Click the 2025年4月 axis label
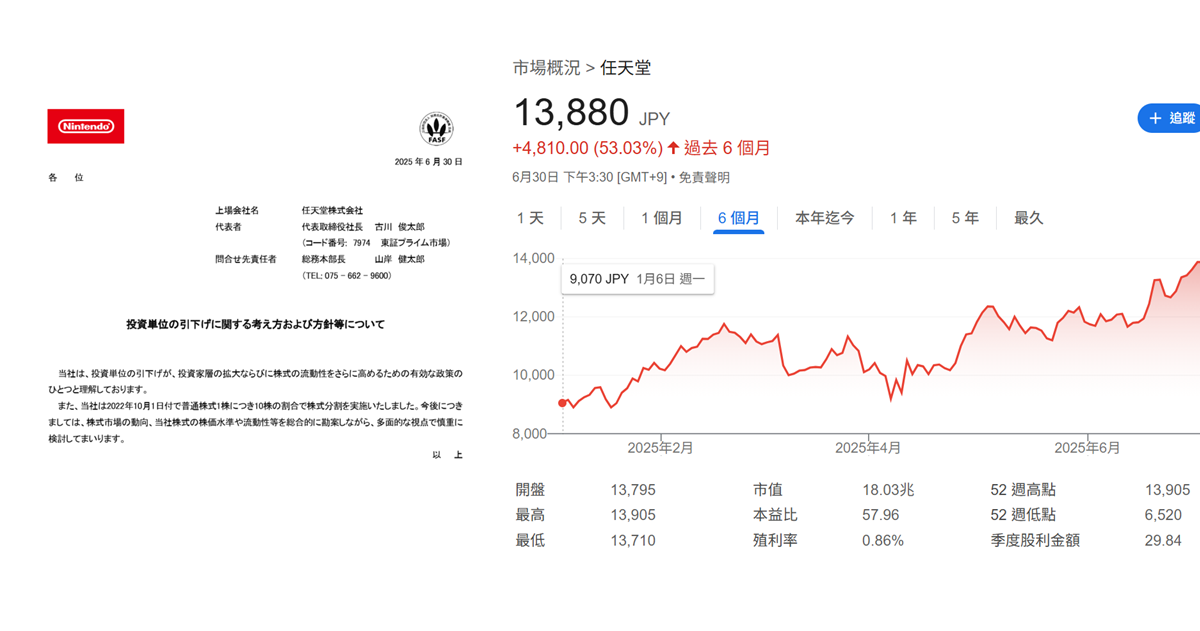The height and width of the screenshot is (631, 1200). (x=868, y=449)
